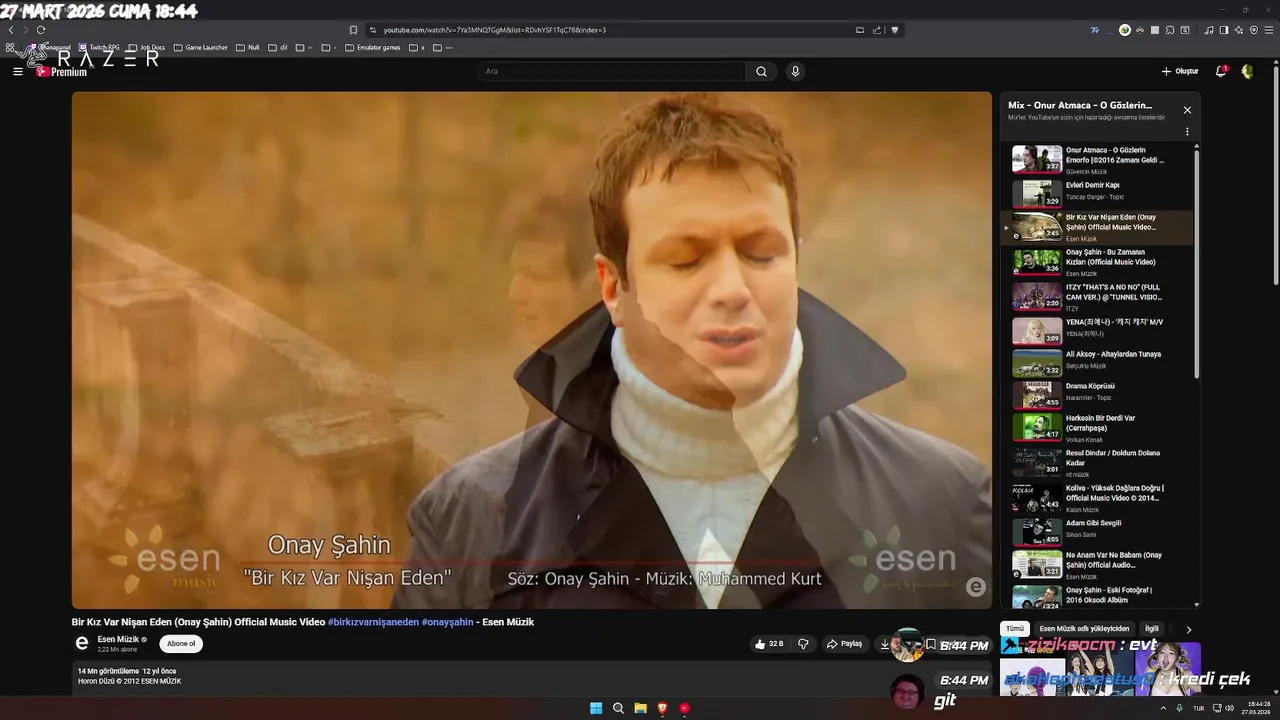
Task: Click the search magnifier button
Action: pyautogui.click(x=761, y=71)
